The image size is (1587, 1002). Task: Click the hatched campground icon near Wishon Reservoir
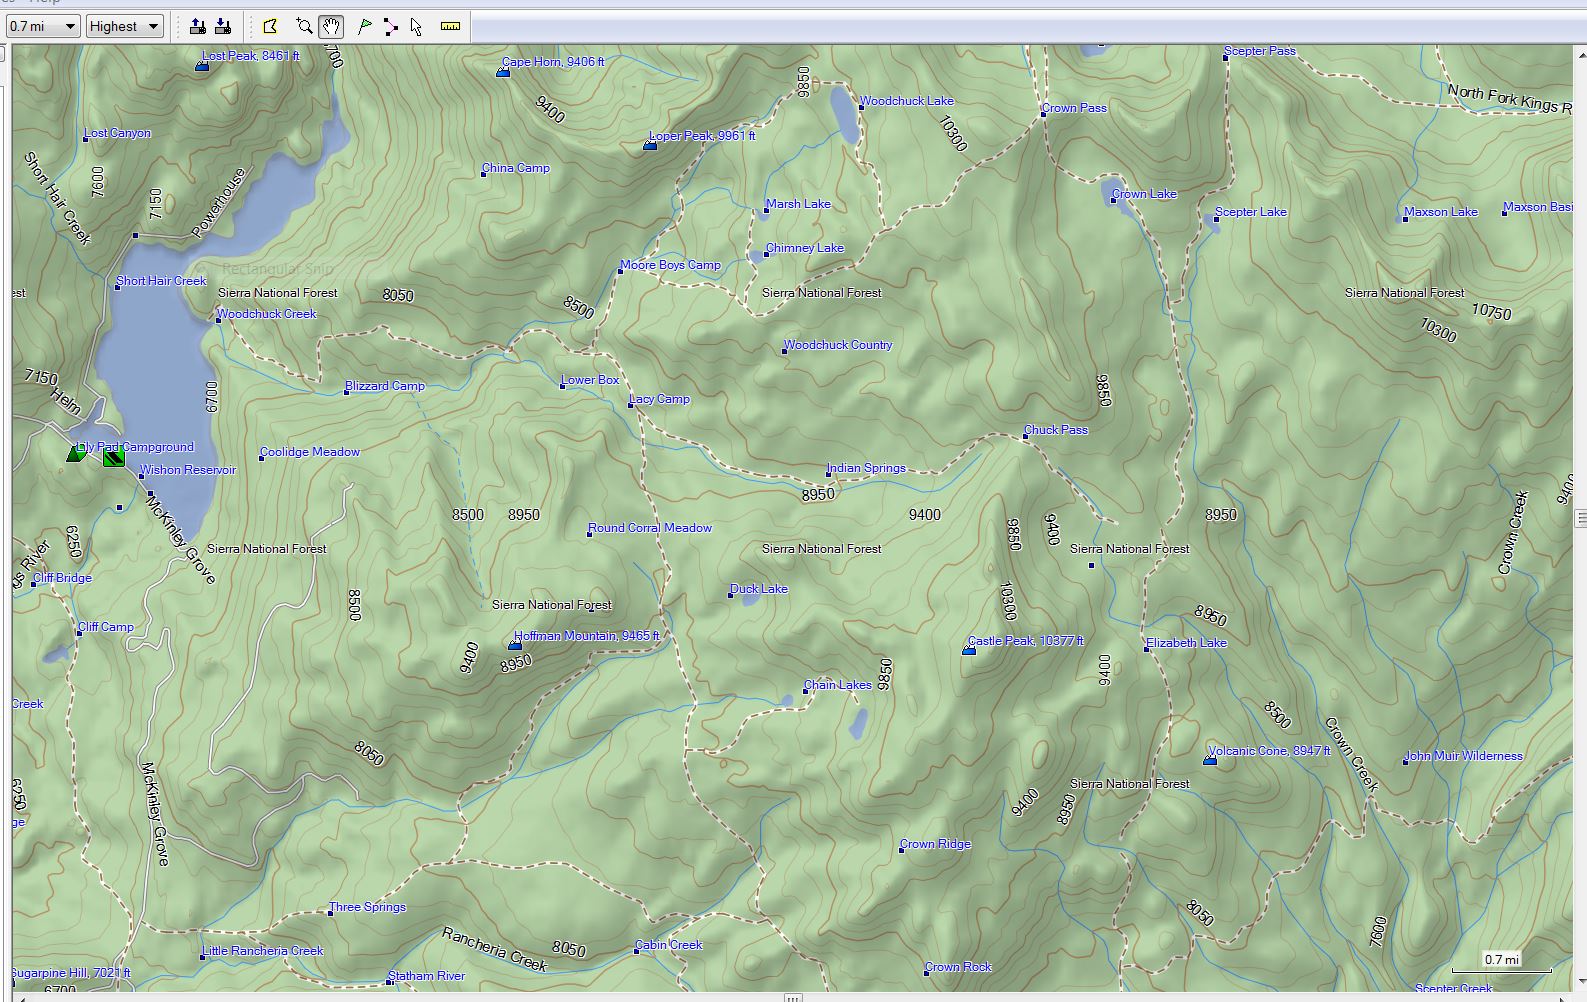113,457
